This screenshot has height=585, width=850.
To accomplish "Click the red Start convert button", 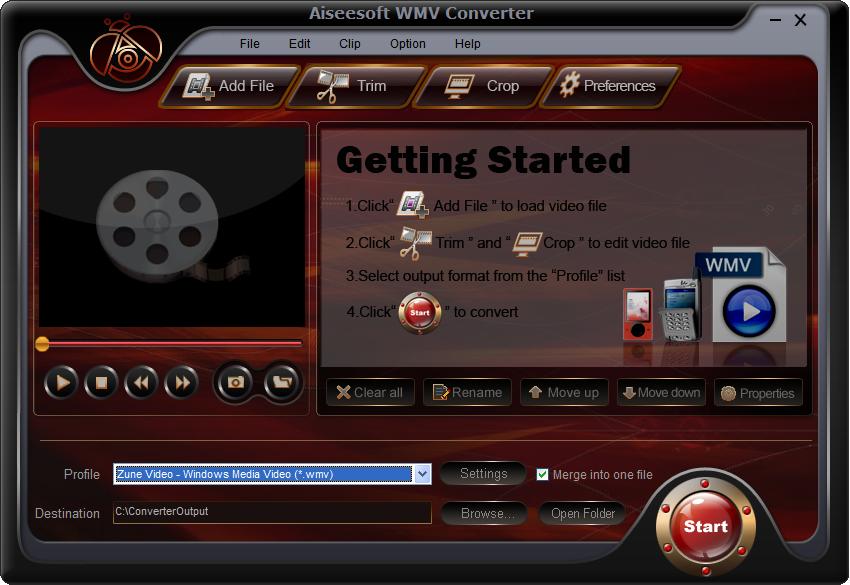I will (x=705, y=526).
